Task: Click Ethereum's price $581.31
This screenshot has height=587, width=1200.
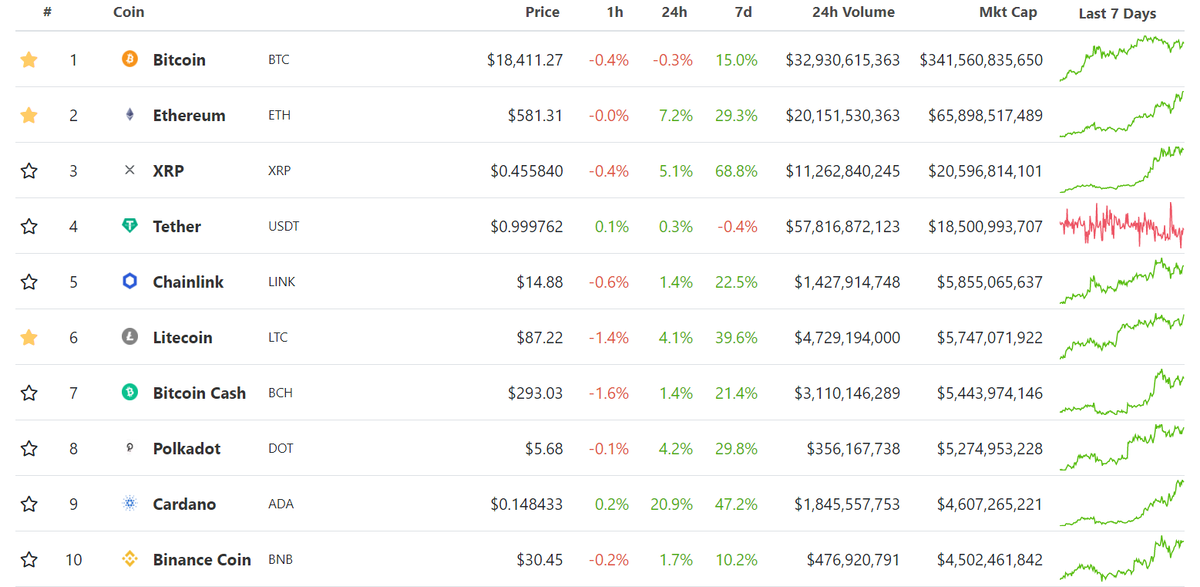Action: (535, 115)
